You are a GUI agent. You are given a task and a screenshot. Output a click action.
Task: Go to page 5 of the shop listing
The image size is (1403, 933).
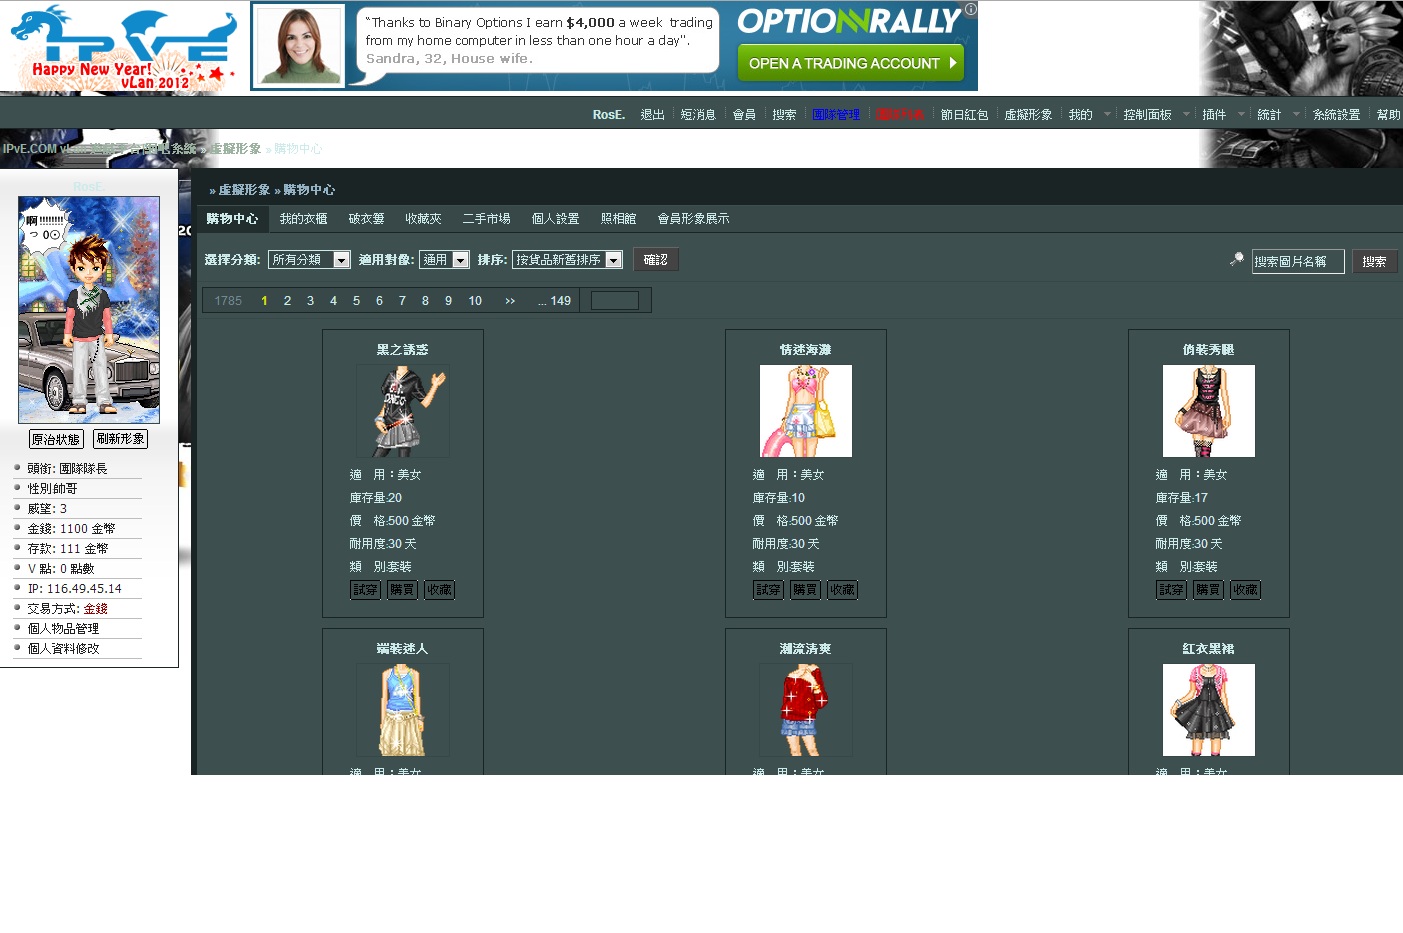click(x=356, y=301)
